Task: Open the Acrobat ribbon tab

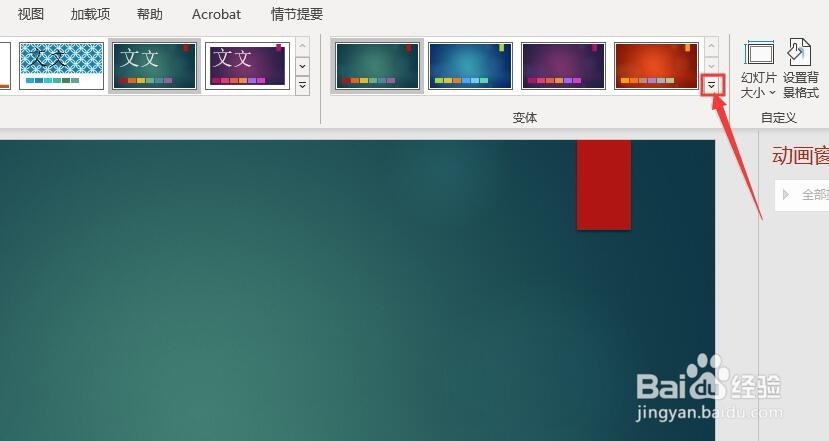Action: (x=216, y=14)
